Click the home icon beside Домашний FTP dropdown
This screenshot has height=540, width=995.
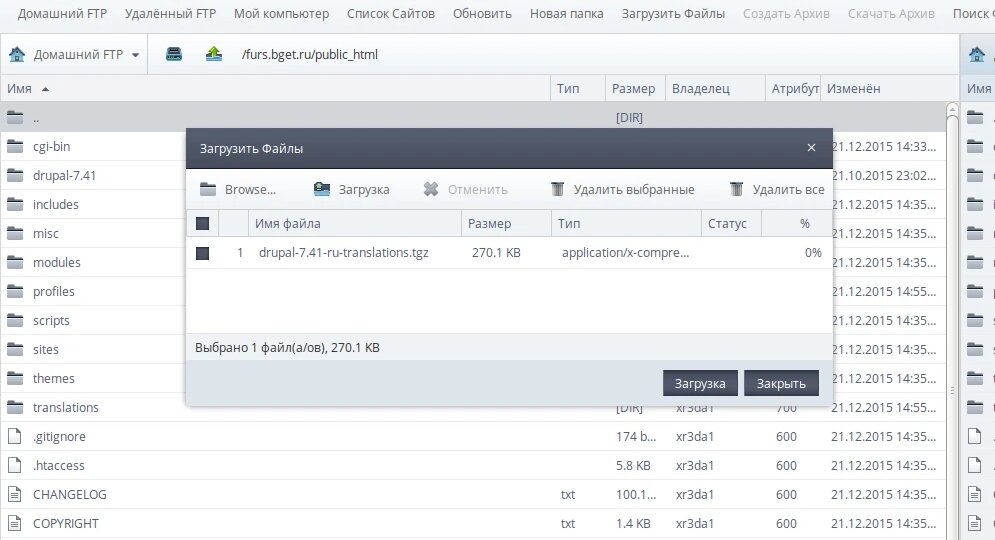[17, 55]
